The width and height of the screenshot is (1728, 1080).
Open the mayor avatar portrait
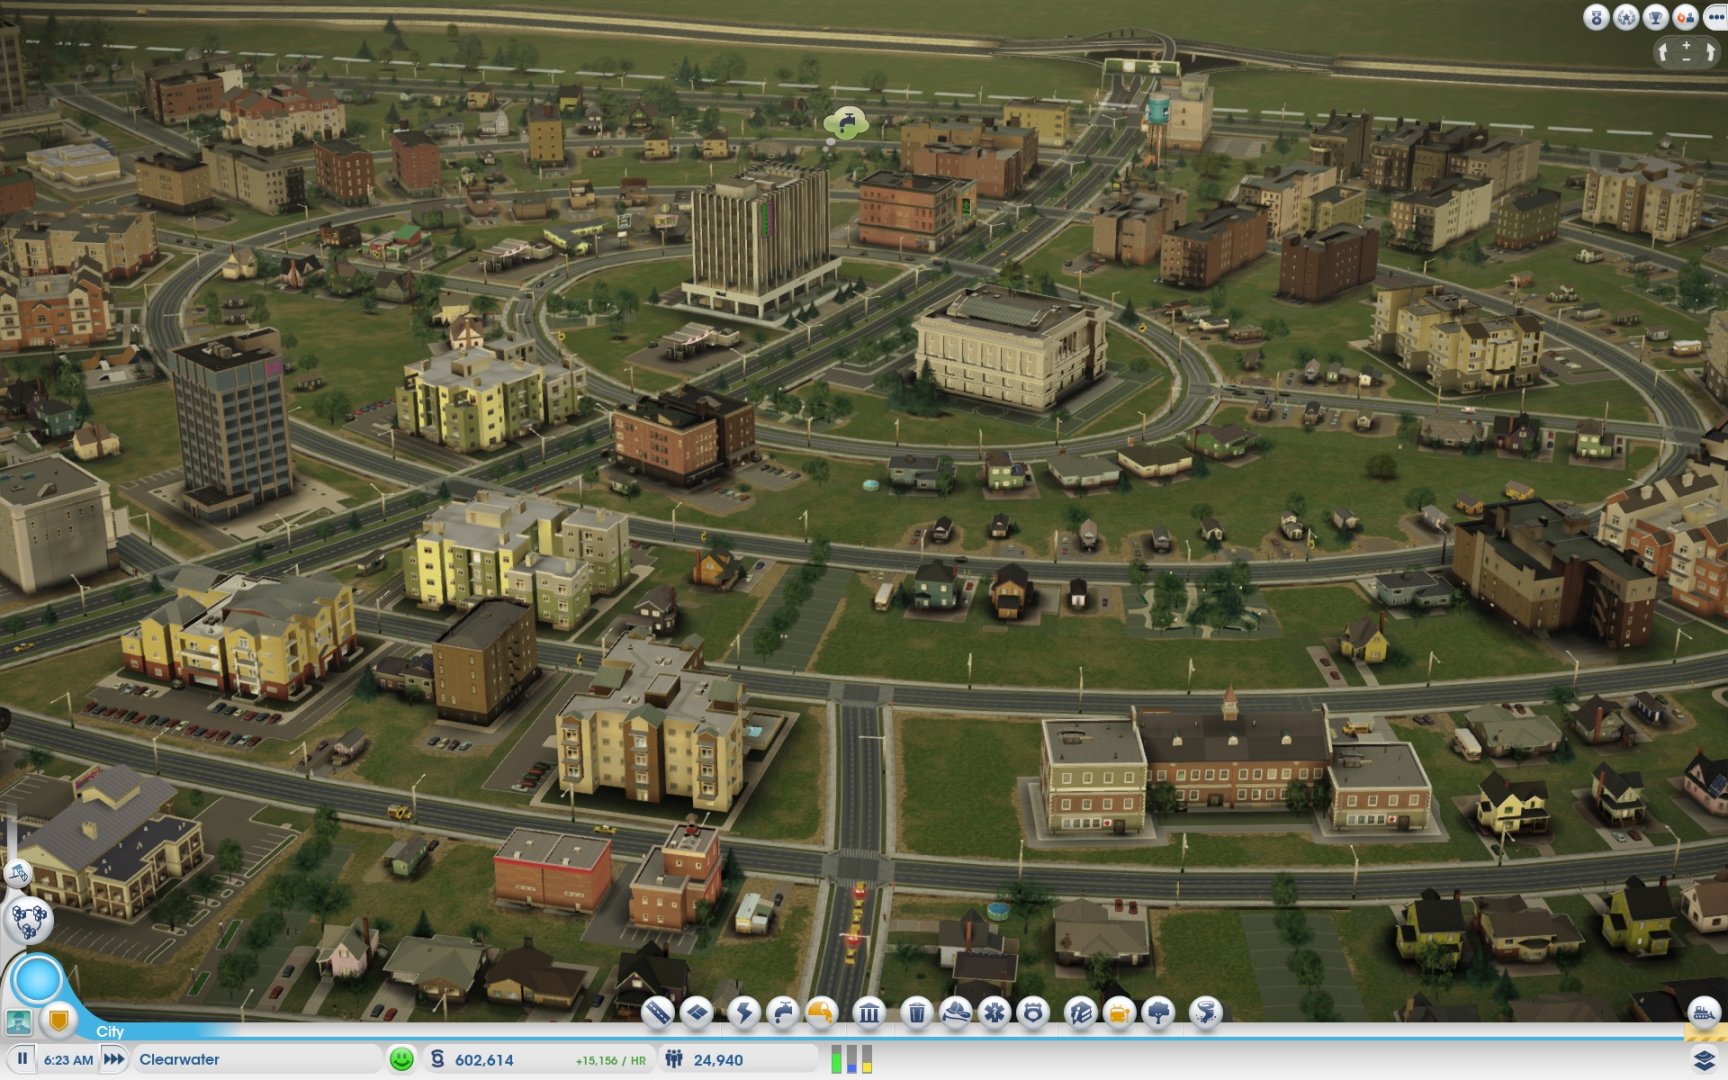click(x=18, y=1022)
